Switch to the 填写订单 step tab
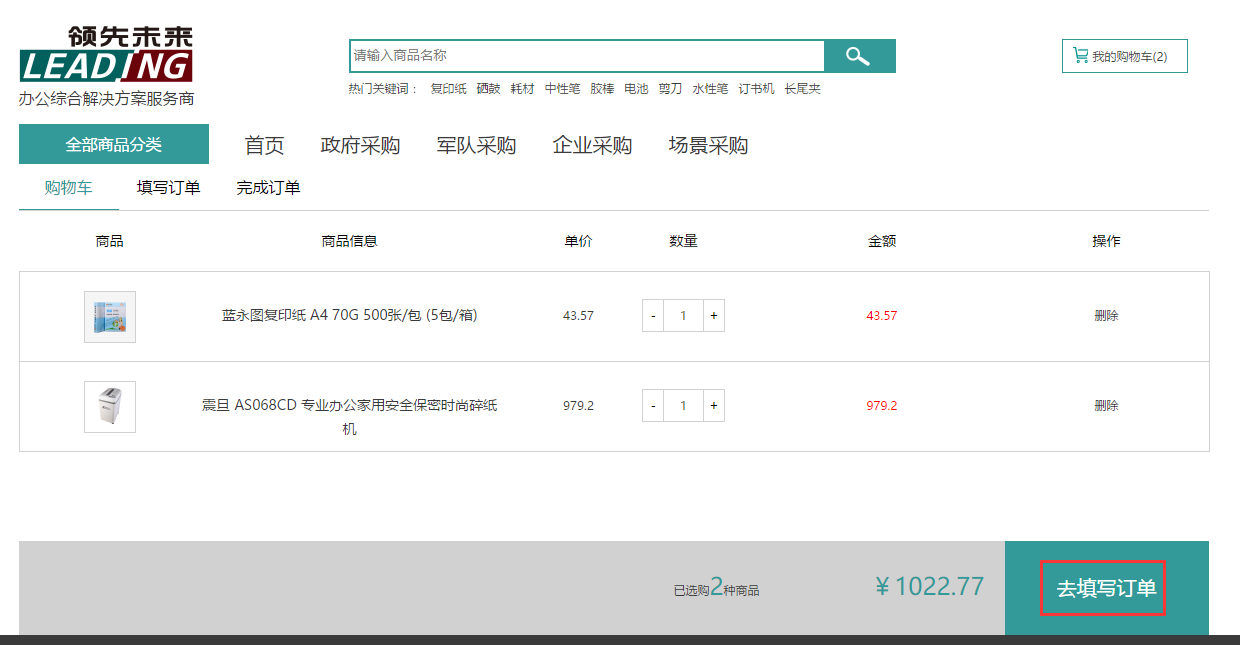The image size is (1240, 645). [168, 188]
